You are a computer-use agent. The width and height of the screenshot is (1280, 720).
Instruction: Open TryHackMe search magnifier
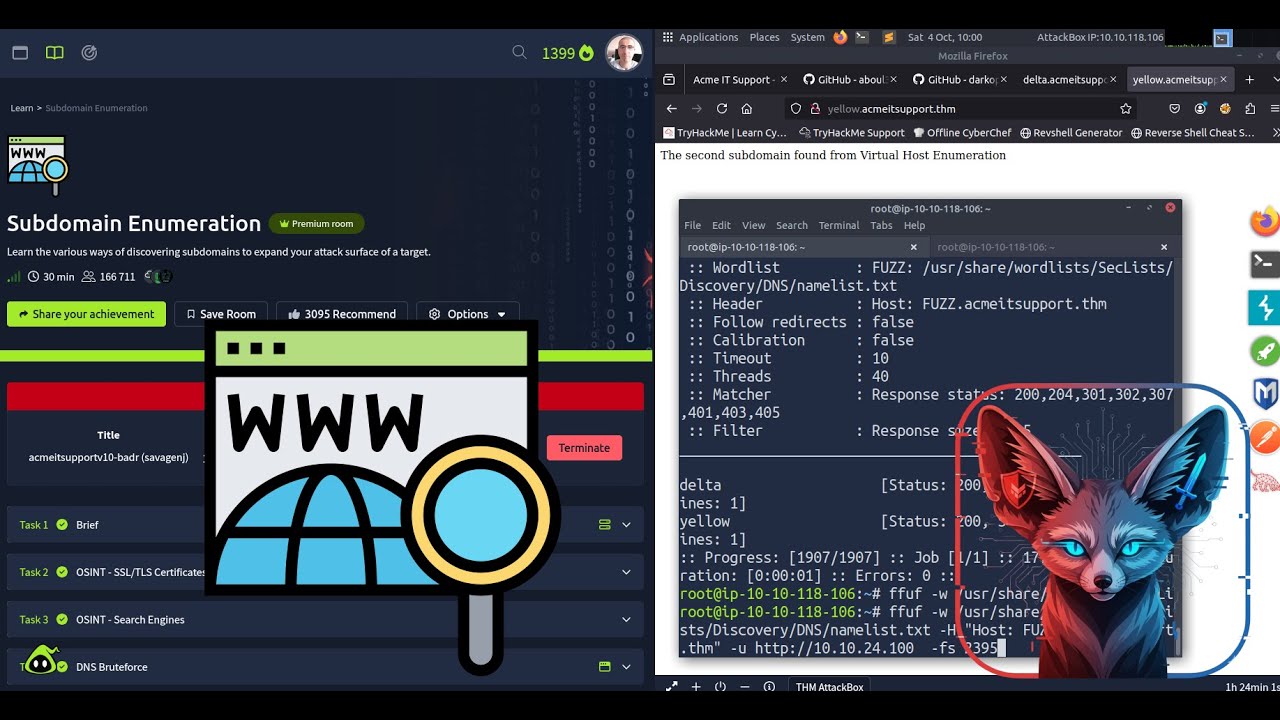(519, 52)
